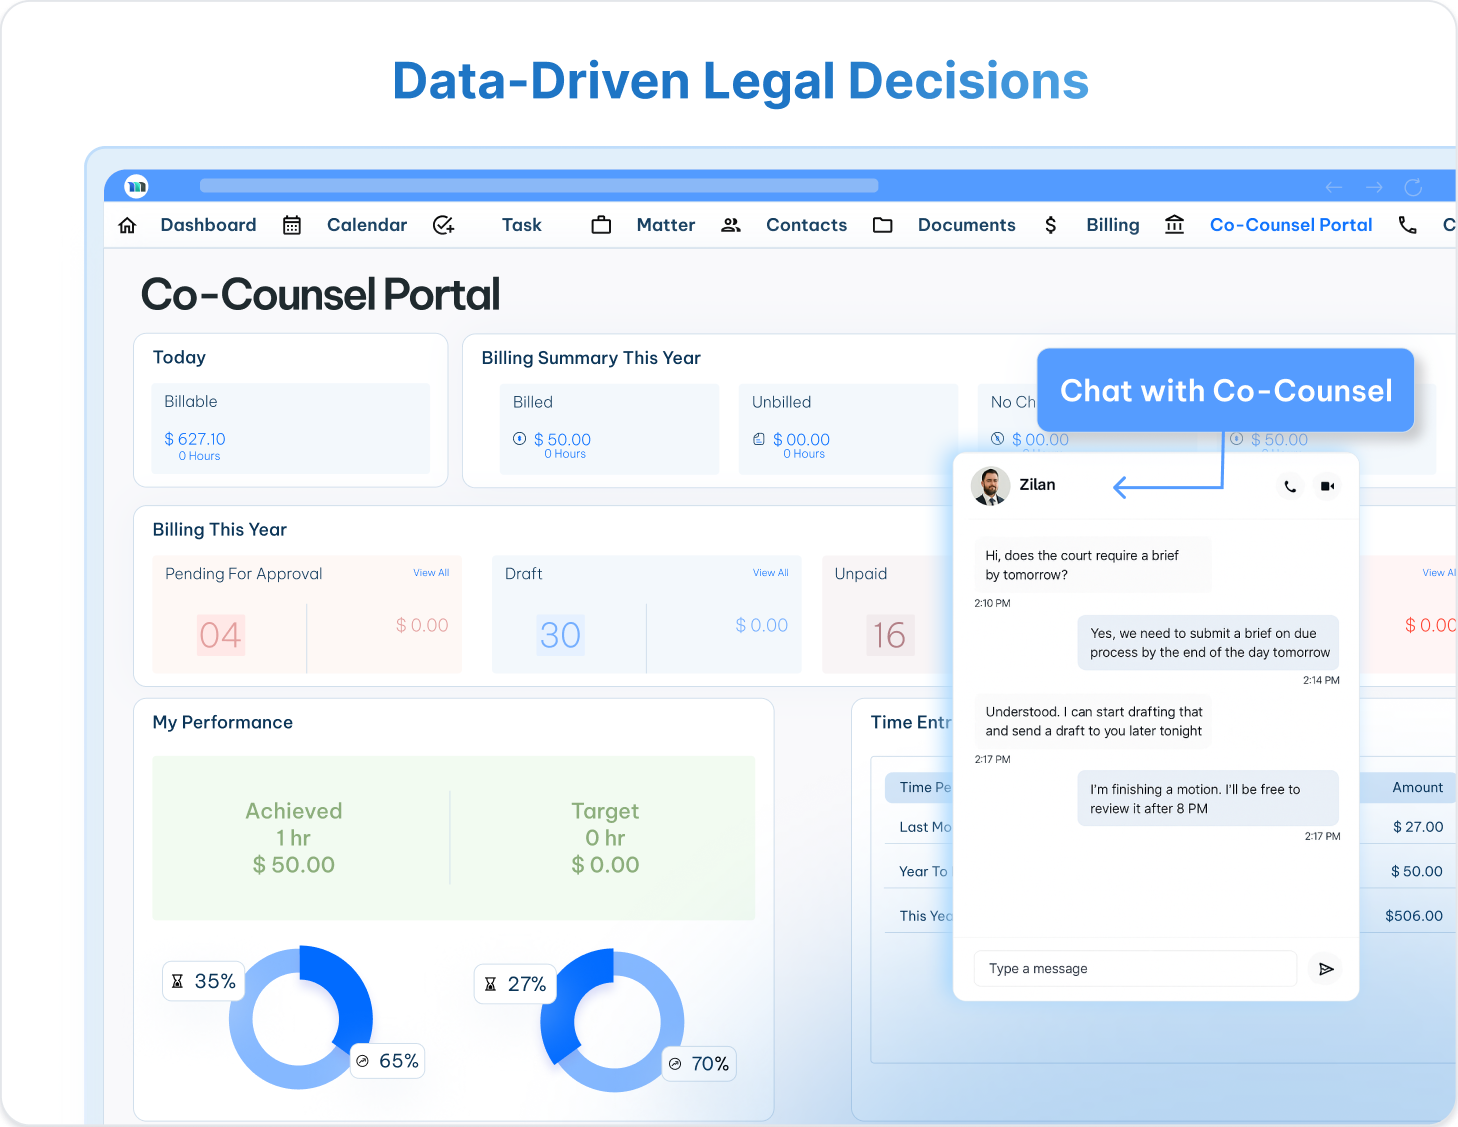Image resolution: width=1458 pixels, height=1127 pixels.
Task: Click the Chat with Co-Counsel button
Action: click(x=1226, y=390)
